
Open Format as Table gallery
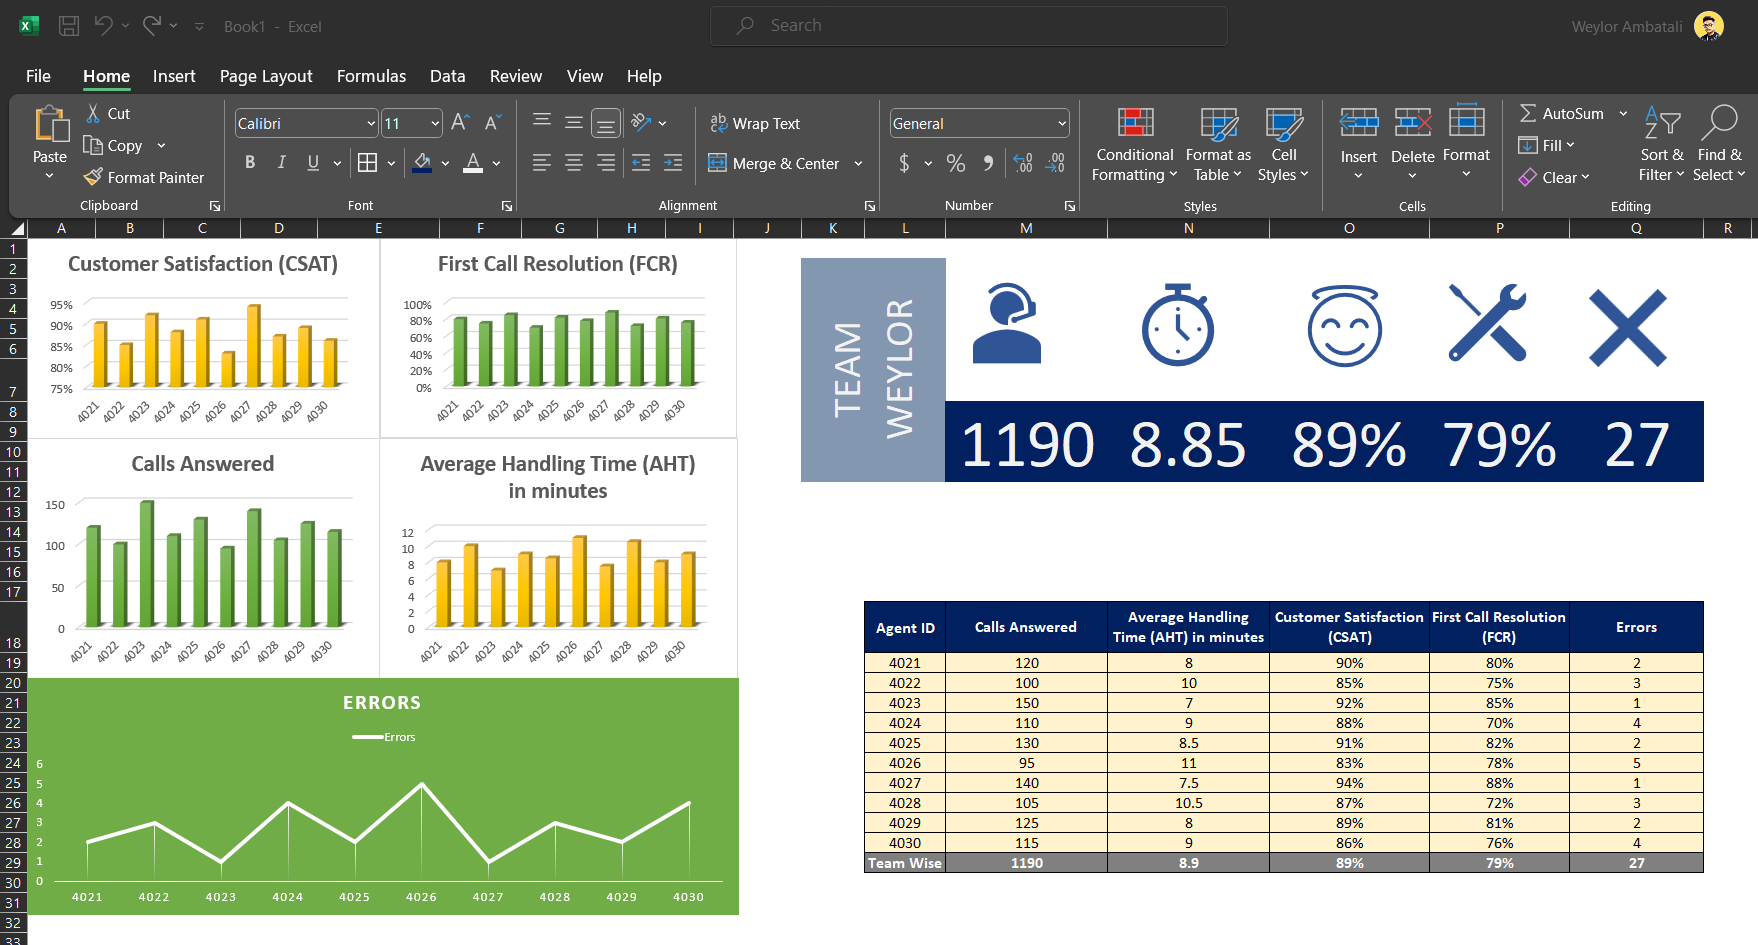[x=1218, y=145]
